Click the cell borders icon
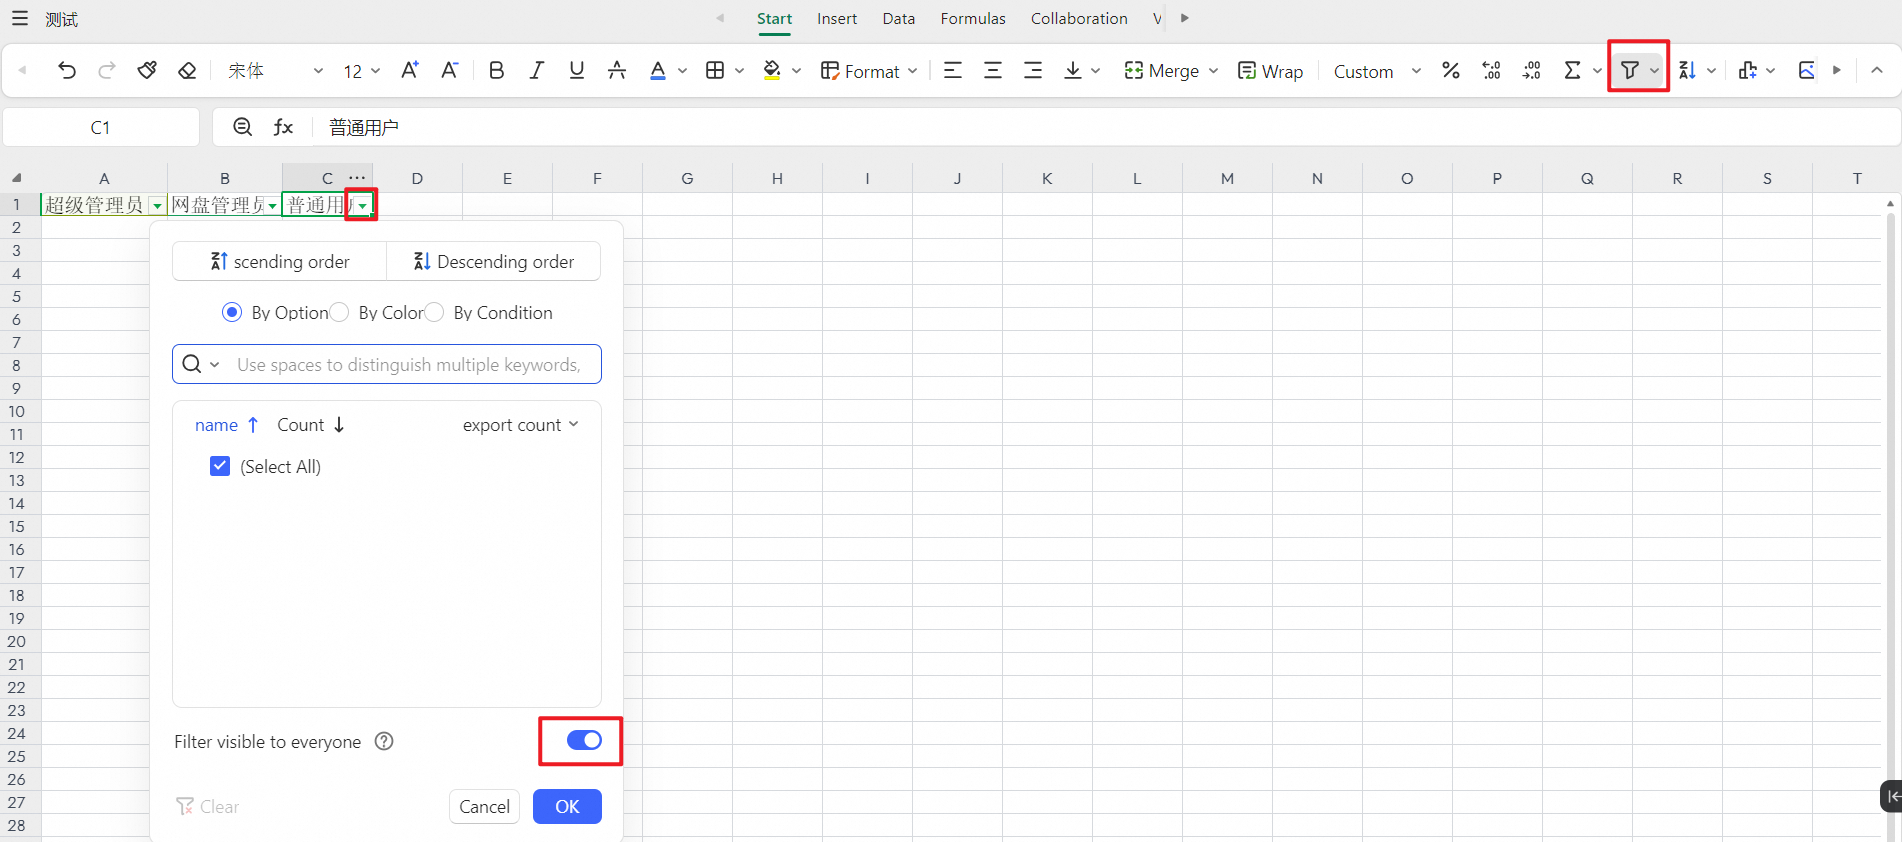1902x842 pixels. [x=715, y=70]
